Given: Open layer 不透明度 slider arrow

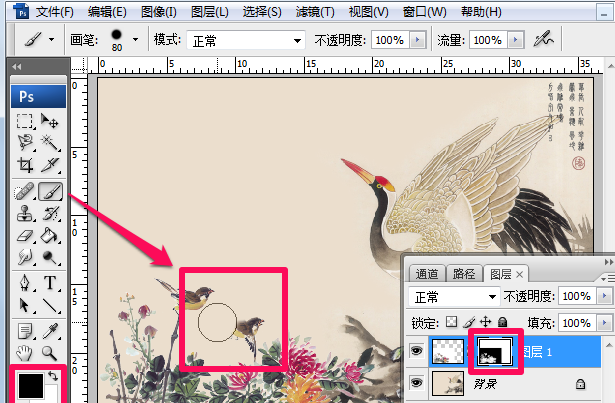Looking at the screenshot, I should point(604,296).
